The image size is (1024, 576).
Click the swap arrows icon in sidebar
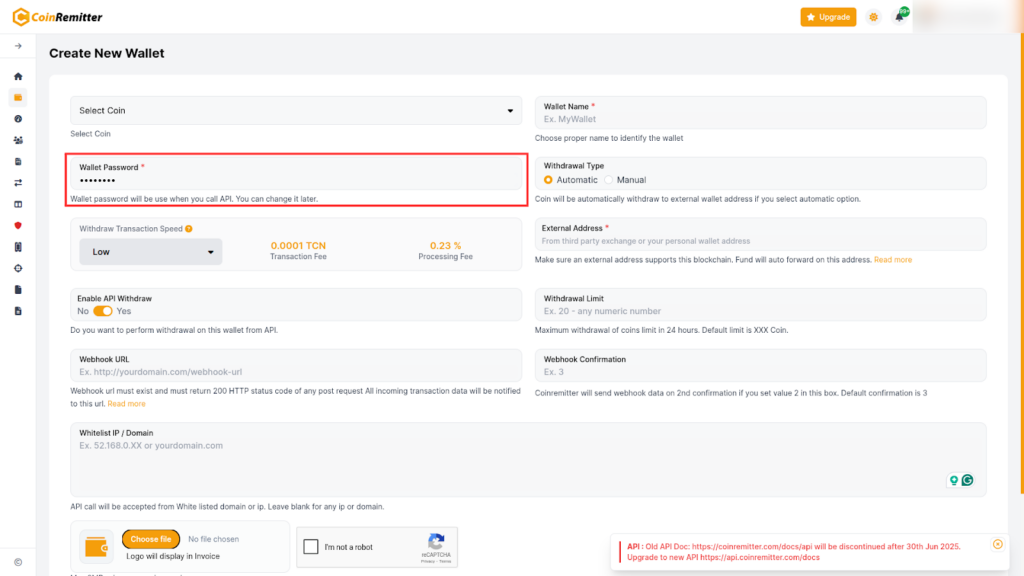pos(18,183)
